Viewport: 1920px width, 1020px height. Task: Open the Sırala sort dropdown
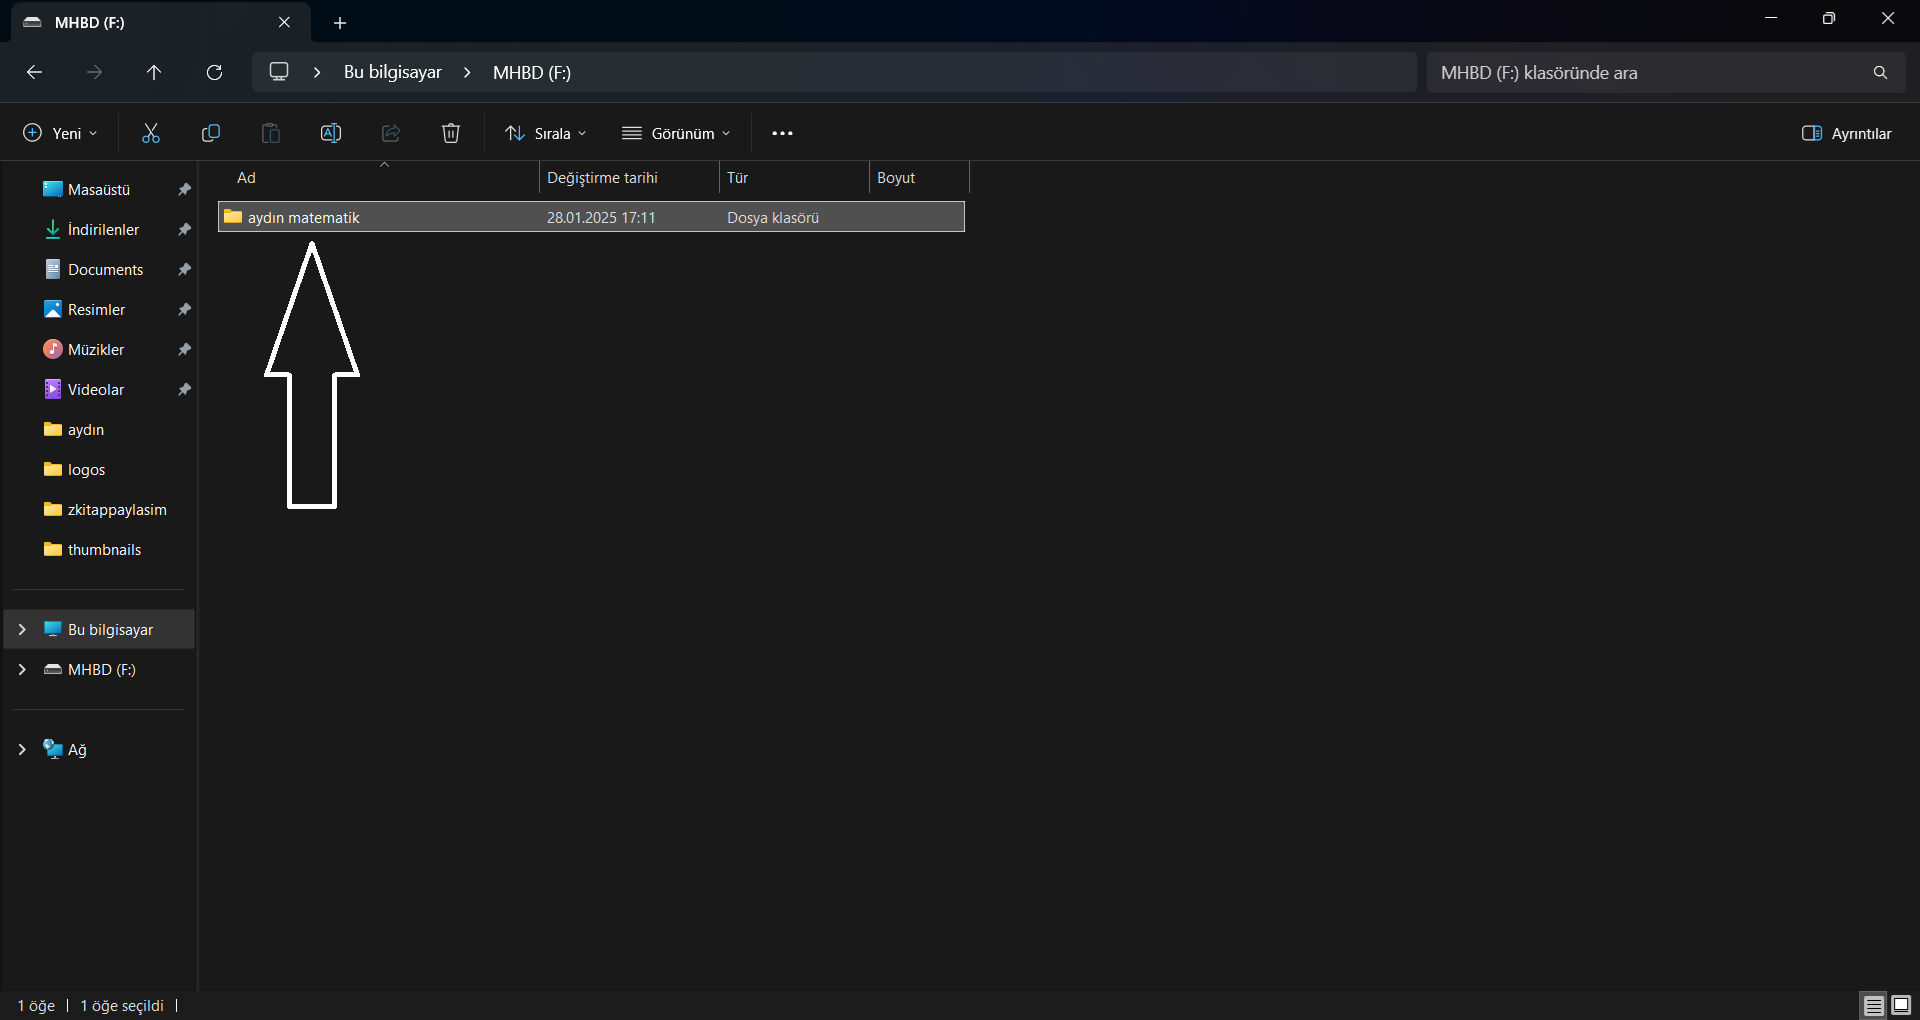[x=546, y=133]
